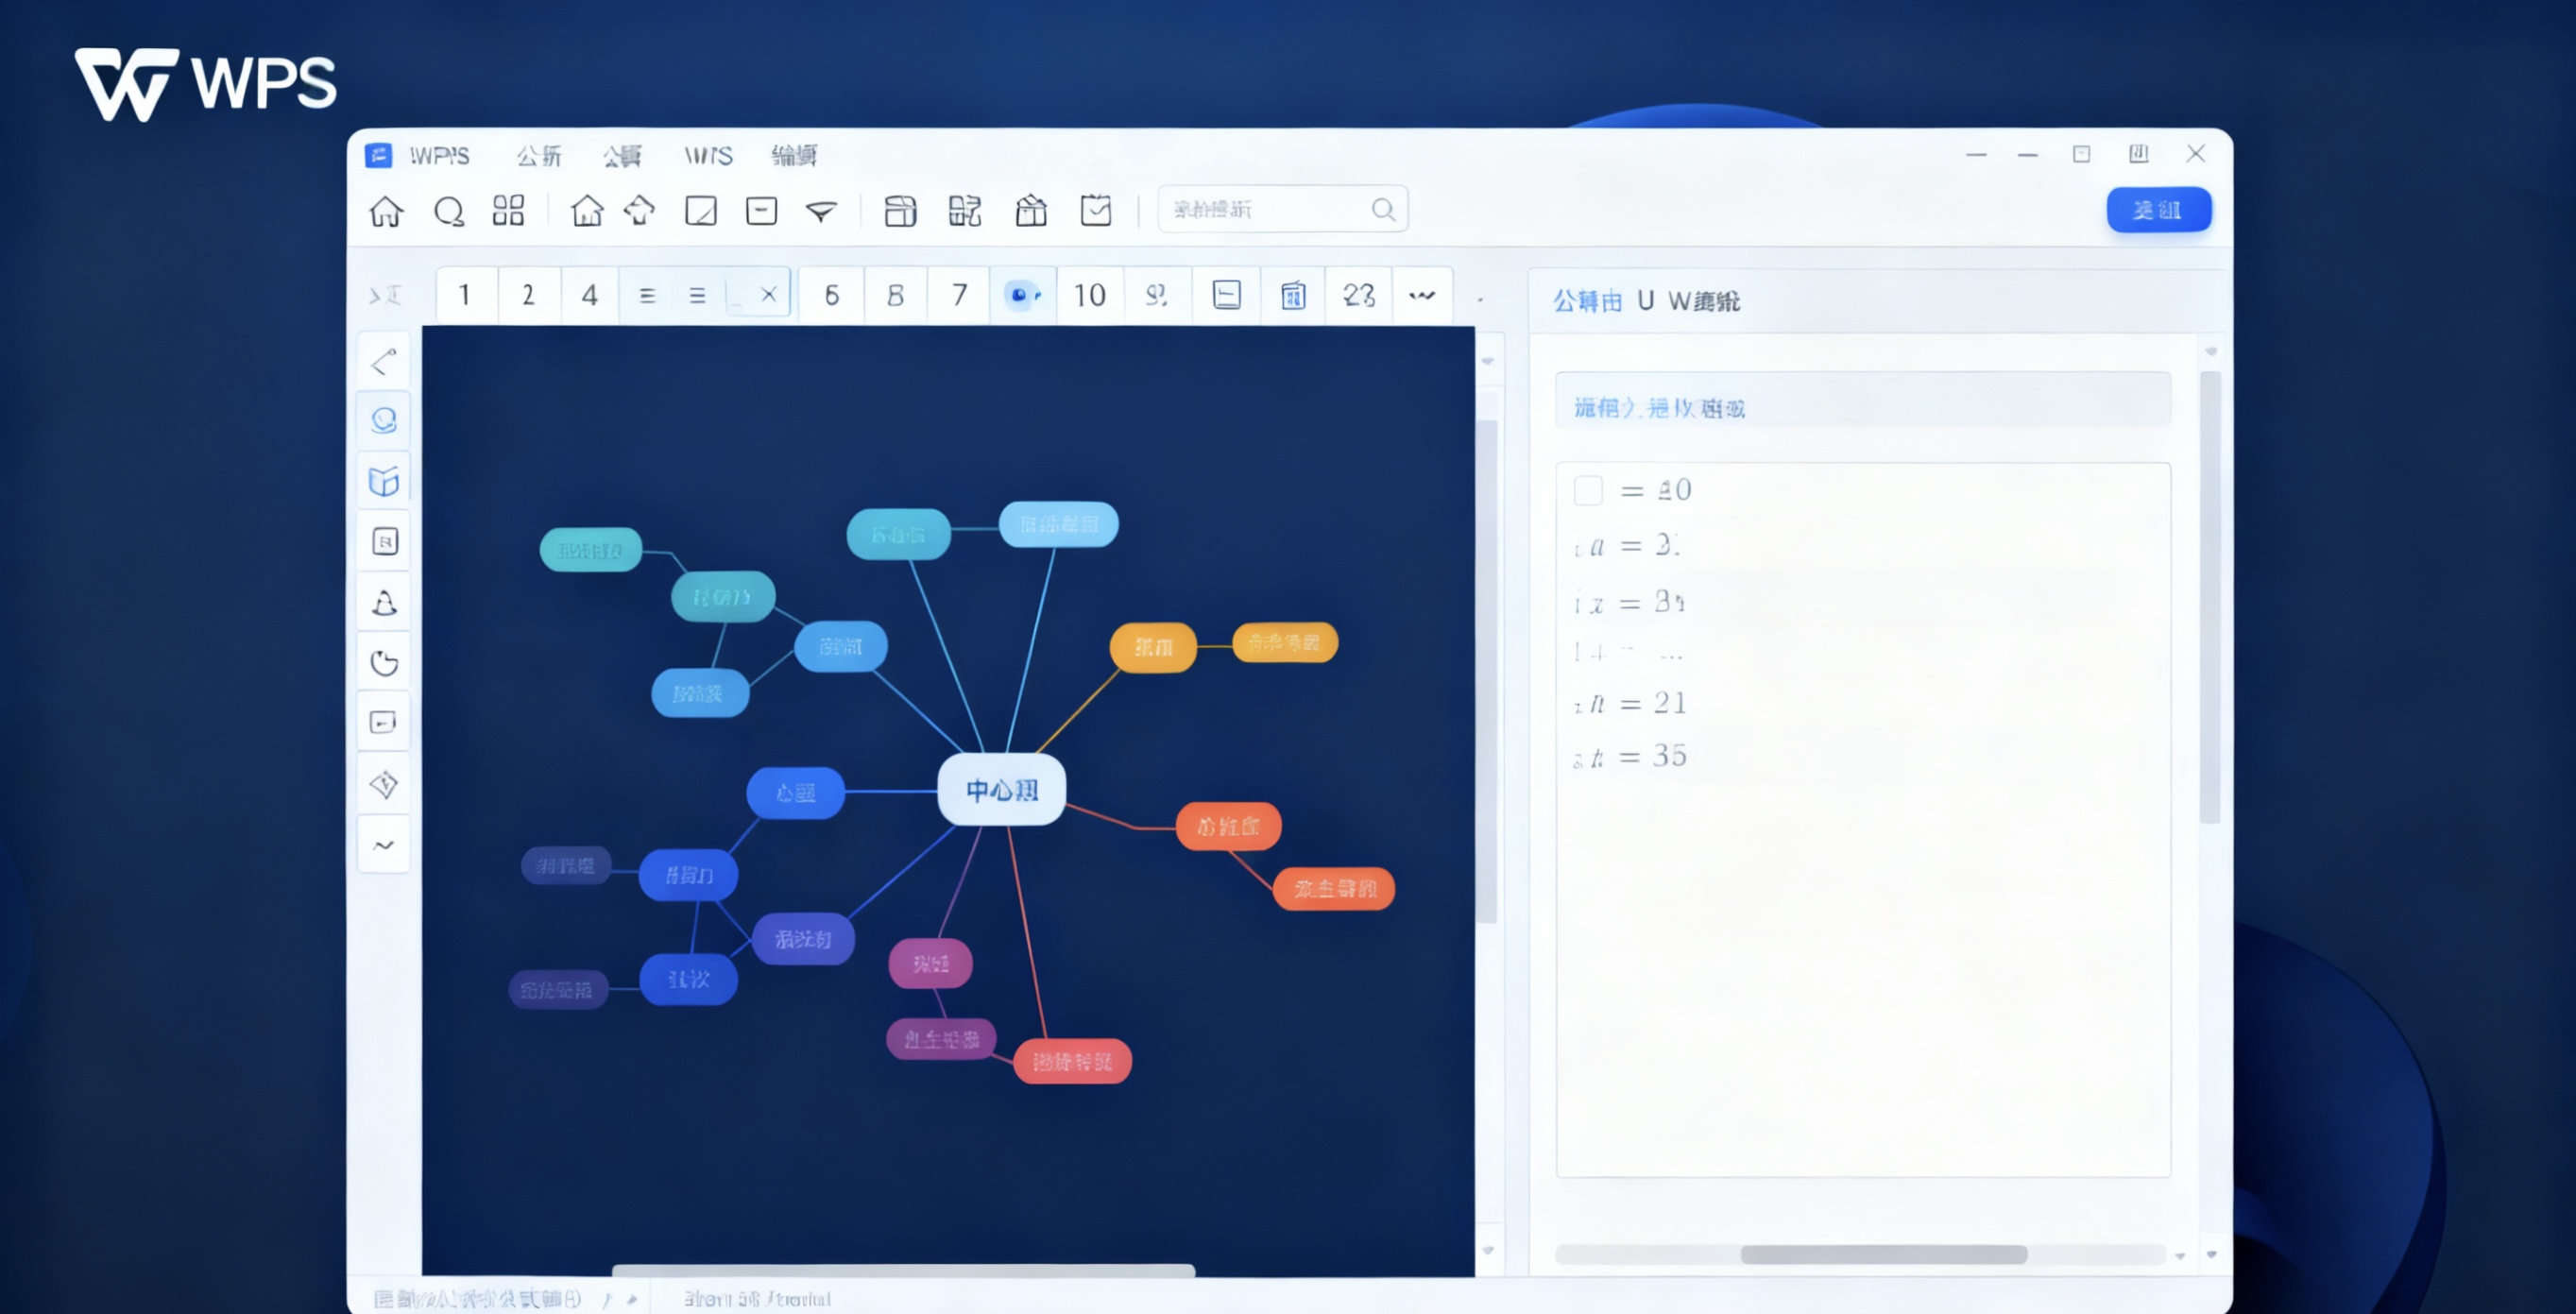The height and width of the screenshot is (1314, 2576).
Task: Open the calendar check icon on the toolbar
Action: click(1095, 210)
